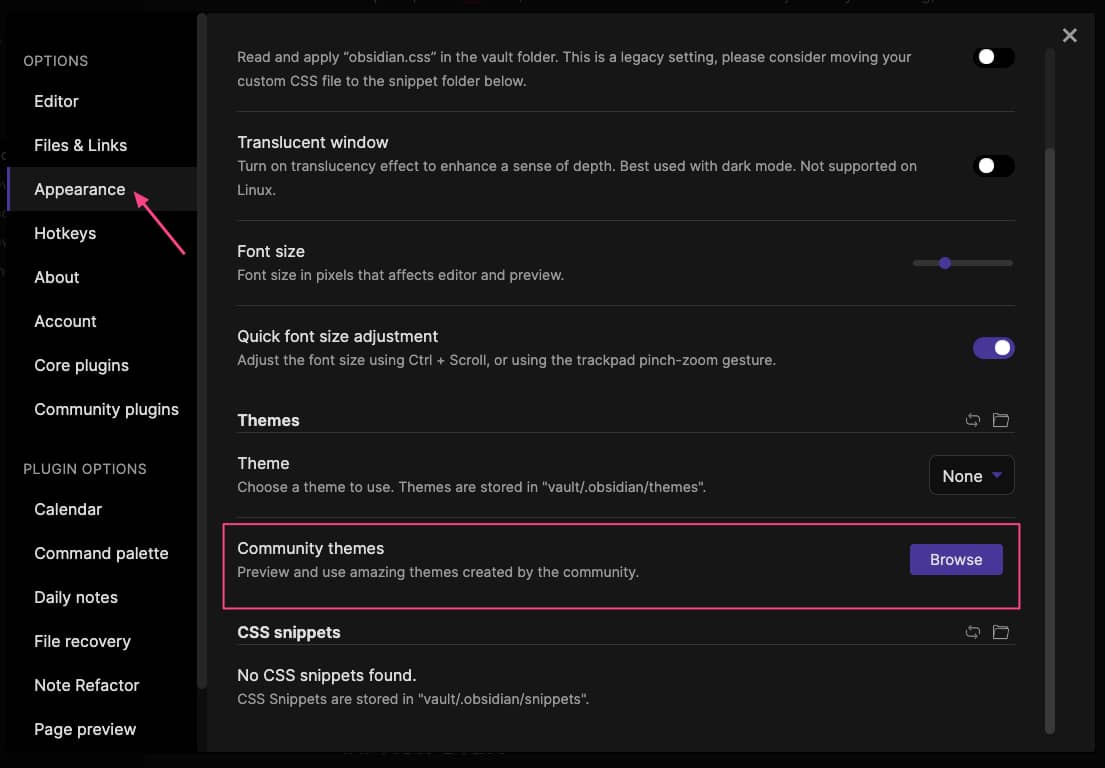Close the settings dialog
1105x768 pixels.
1069,35
